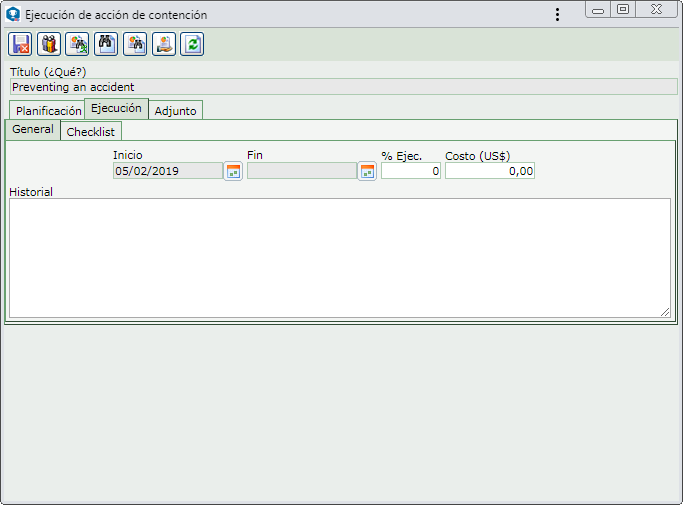683x505 pixels.
Task: Click the green arrows refresh icon
Action: (x=192, y=44)
